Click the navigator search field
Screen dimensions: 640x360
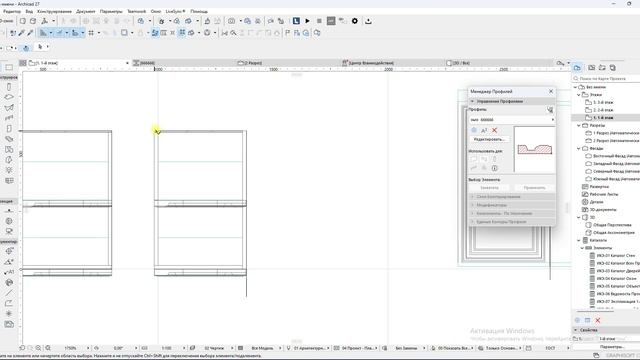(x=607, y=78)
